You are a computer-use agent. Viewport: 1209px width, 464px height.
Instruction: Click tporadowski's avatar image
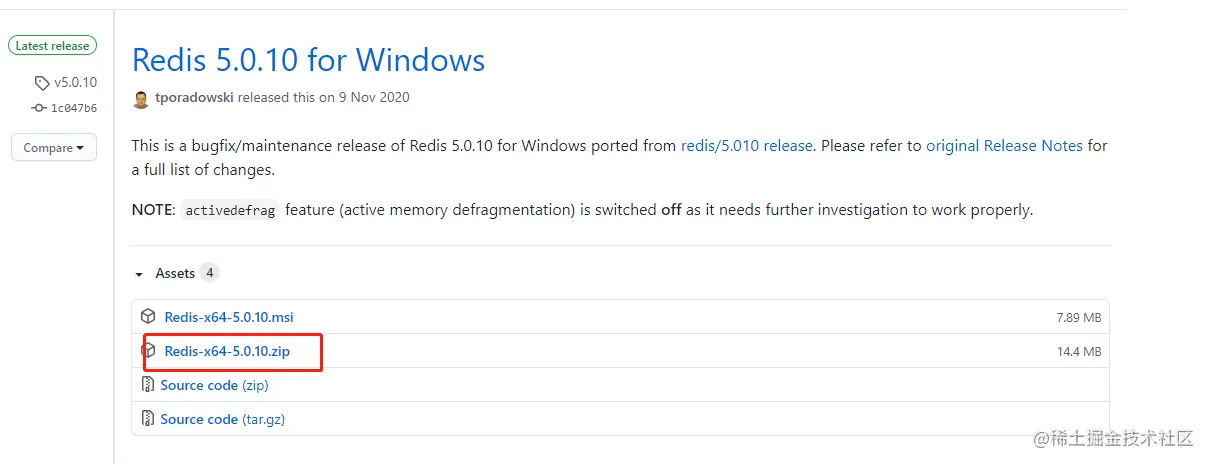click(x=141, y=98)
